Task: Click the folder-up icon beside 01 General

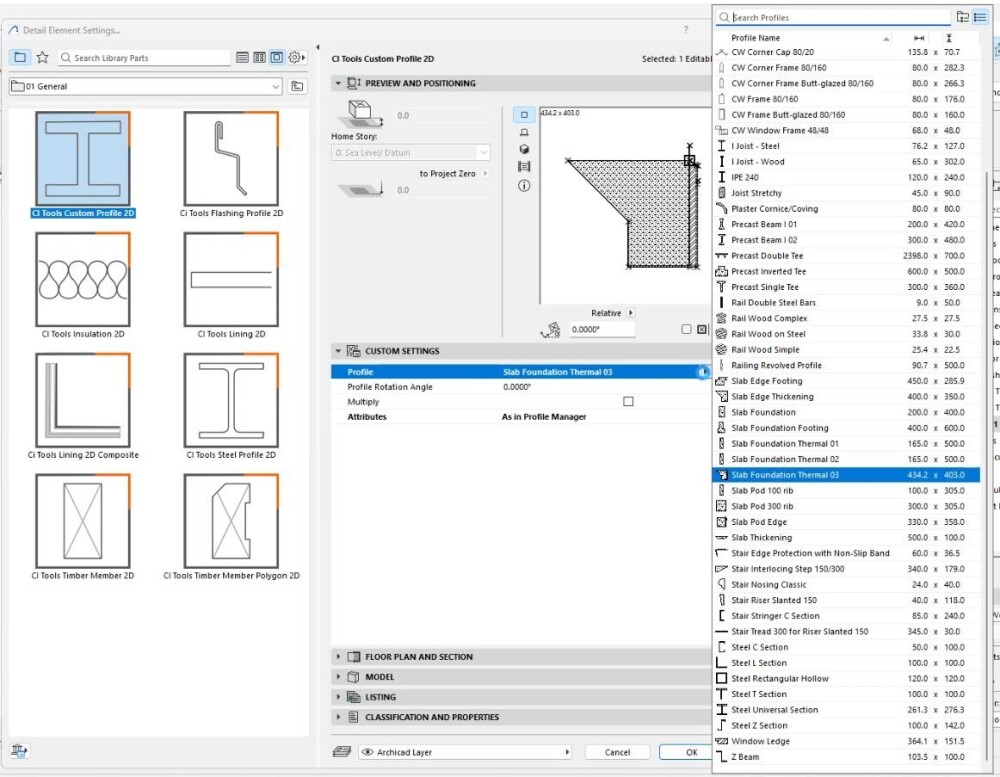Action: click(x=297, y=87)
